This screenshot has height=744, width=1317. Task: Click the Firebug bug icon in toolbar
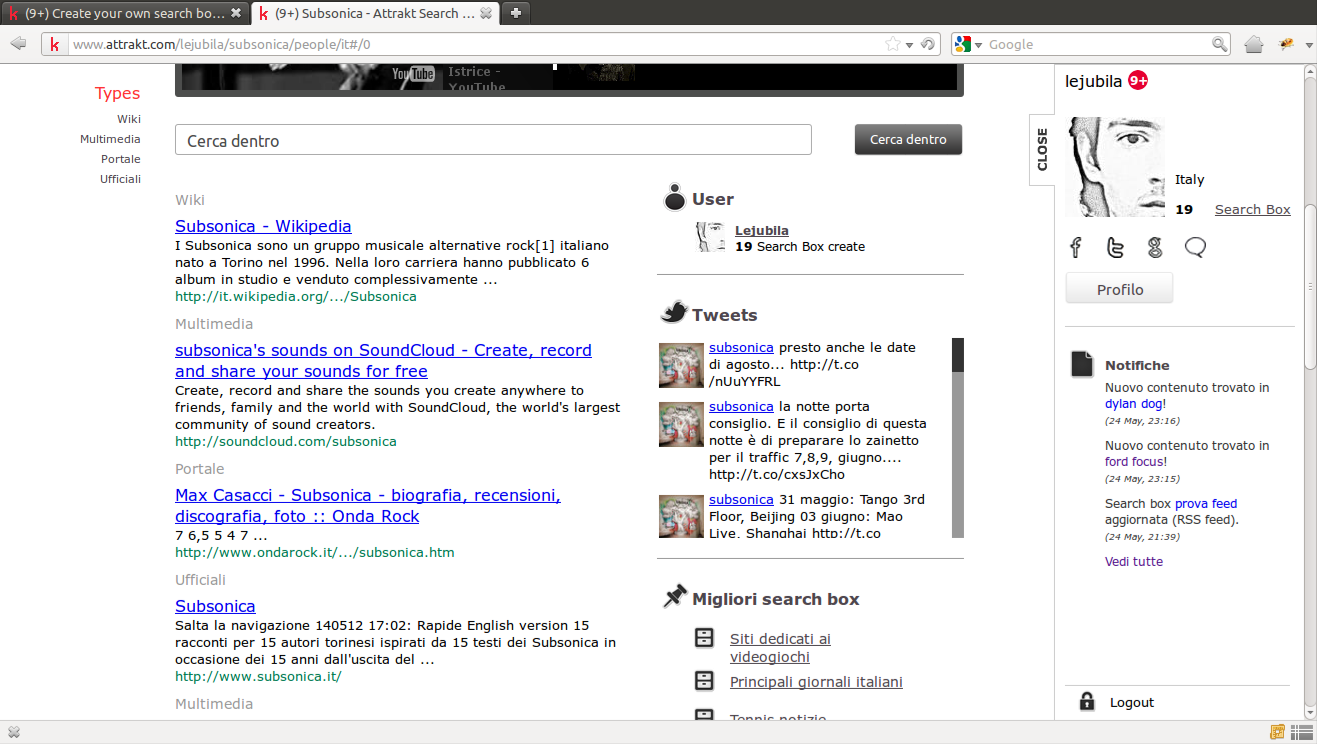click(1286, 44)
